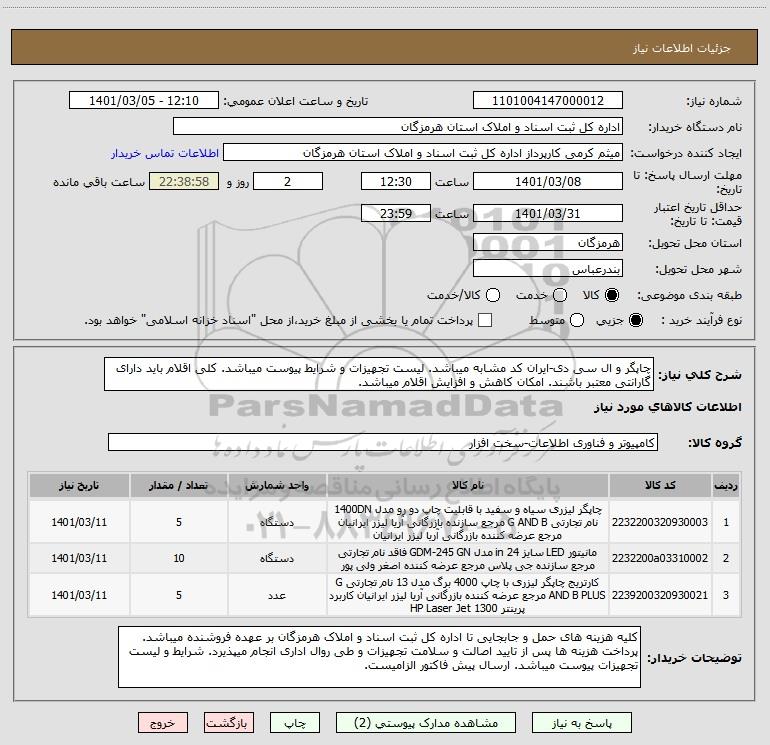
Task: Click the تاریخ نیاز column header
Action: click(79, 485)
